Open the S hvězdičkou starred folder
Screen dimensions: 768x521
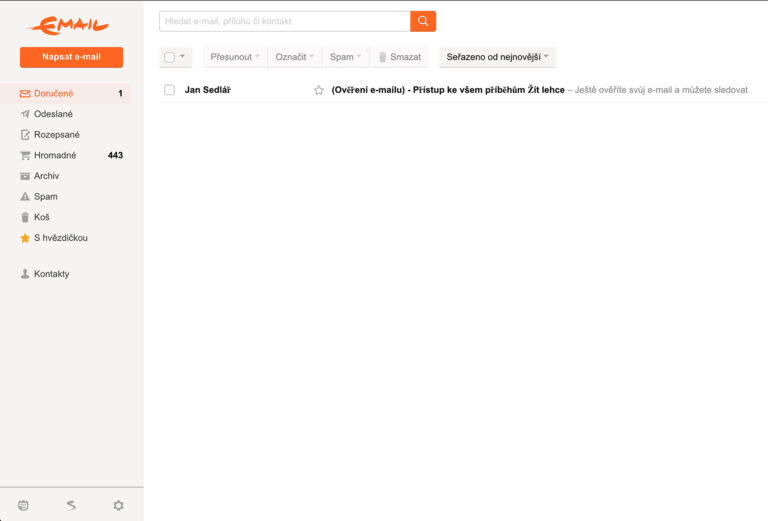point(60,238)
